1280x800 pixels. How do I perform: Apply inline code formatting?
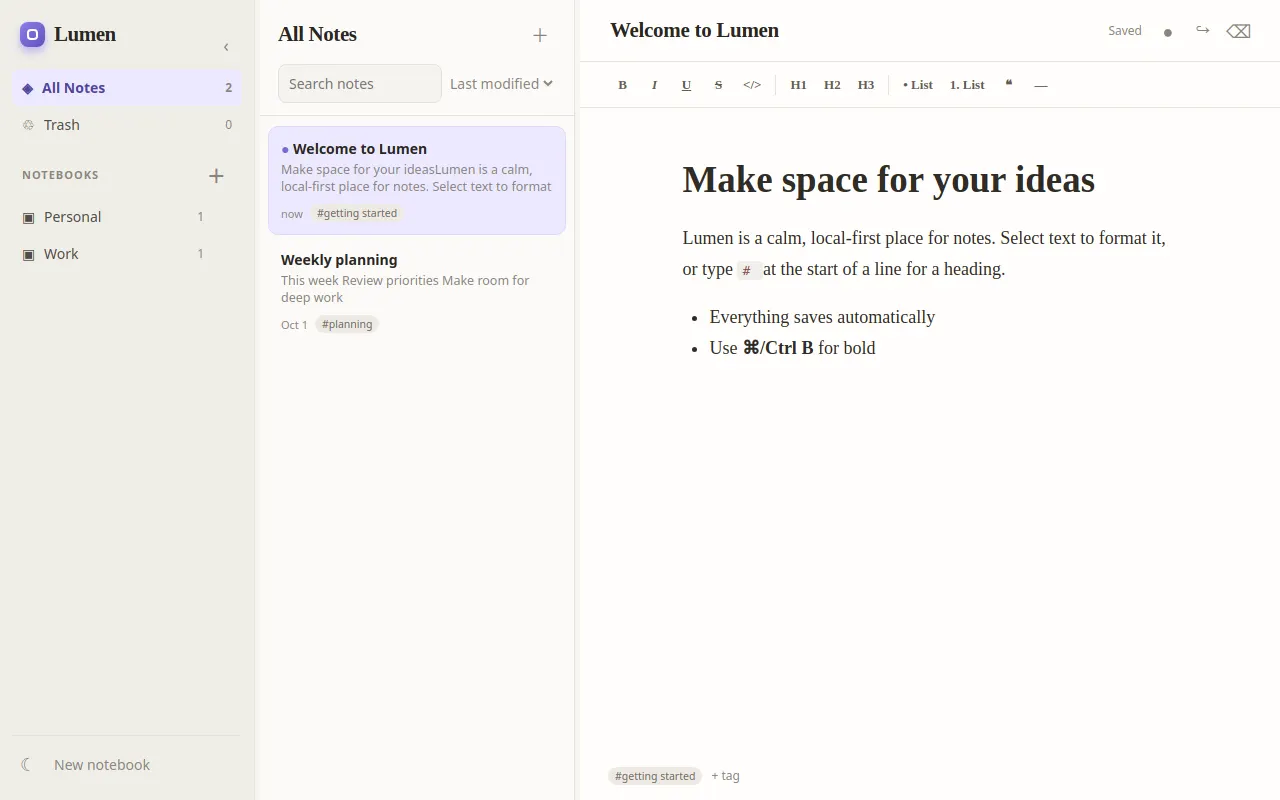pyautogui.click(x=752, y=85)
